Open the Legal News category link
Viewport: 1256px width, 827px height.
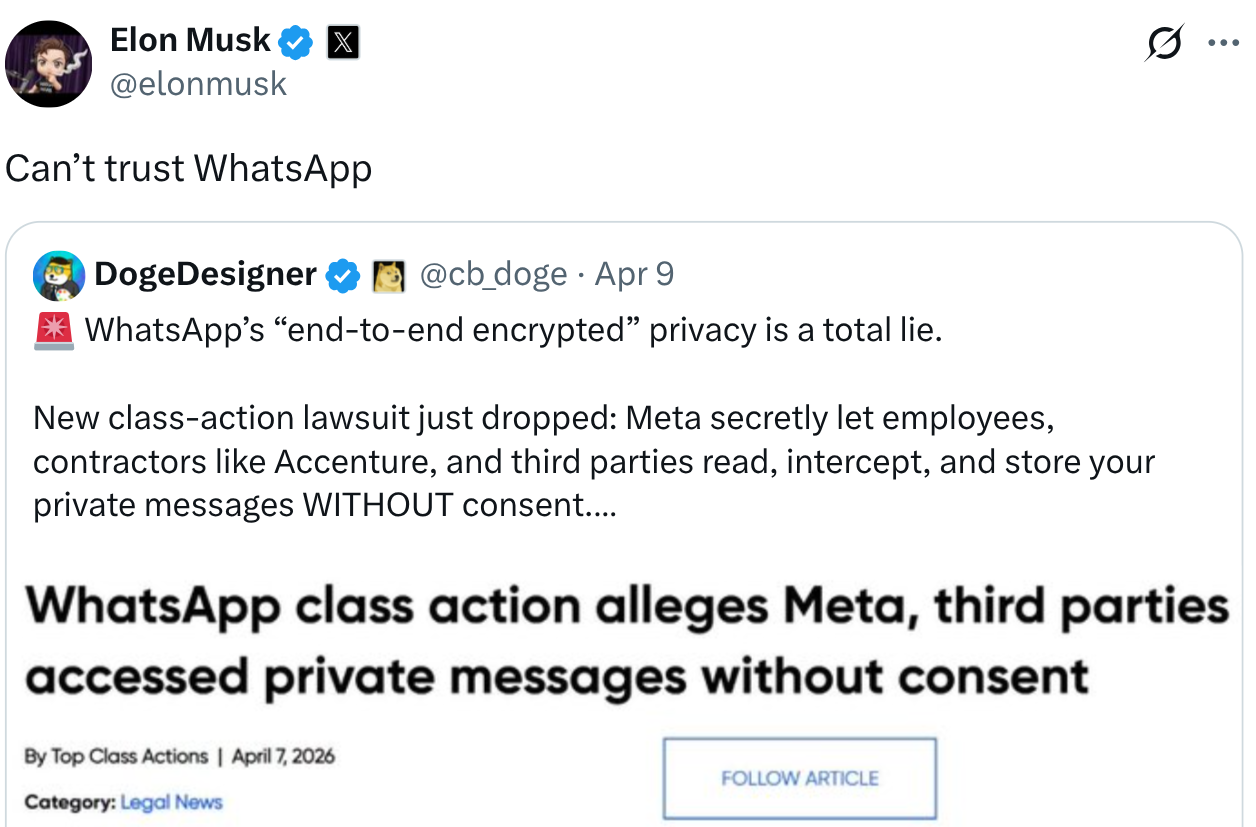tap(171, 802)
